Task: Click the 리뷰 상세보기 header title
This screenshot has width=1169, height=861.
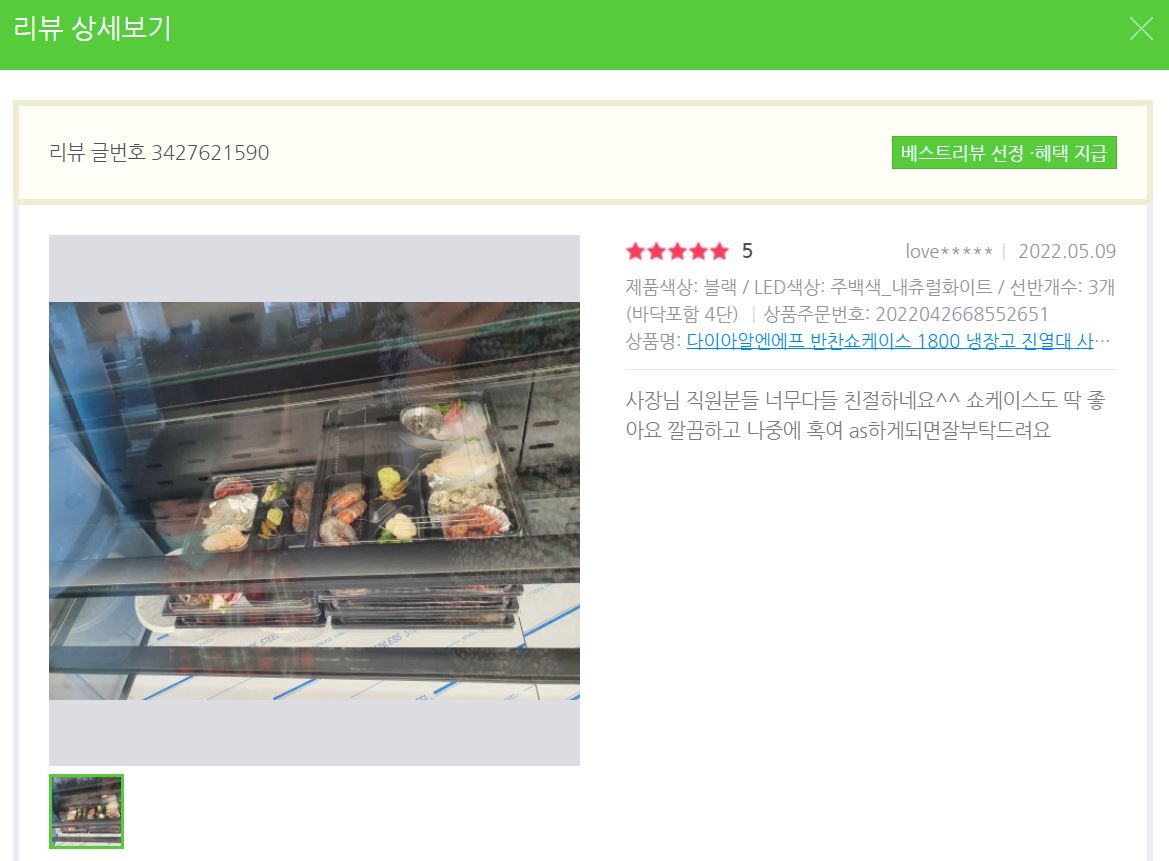Action: click(x=92, y=29)
